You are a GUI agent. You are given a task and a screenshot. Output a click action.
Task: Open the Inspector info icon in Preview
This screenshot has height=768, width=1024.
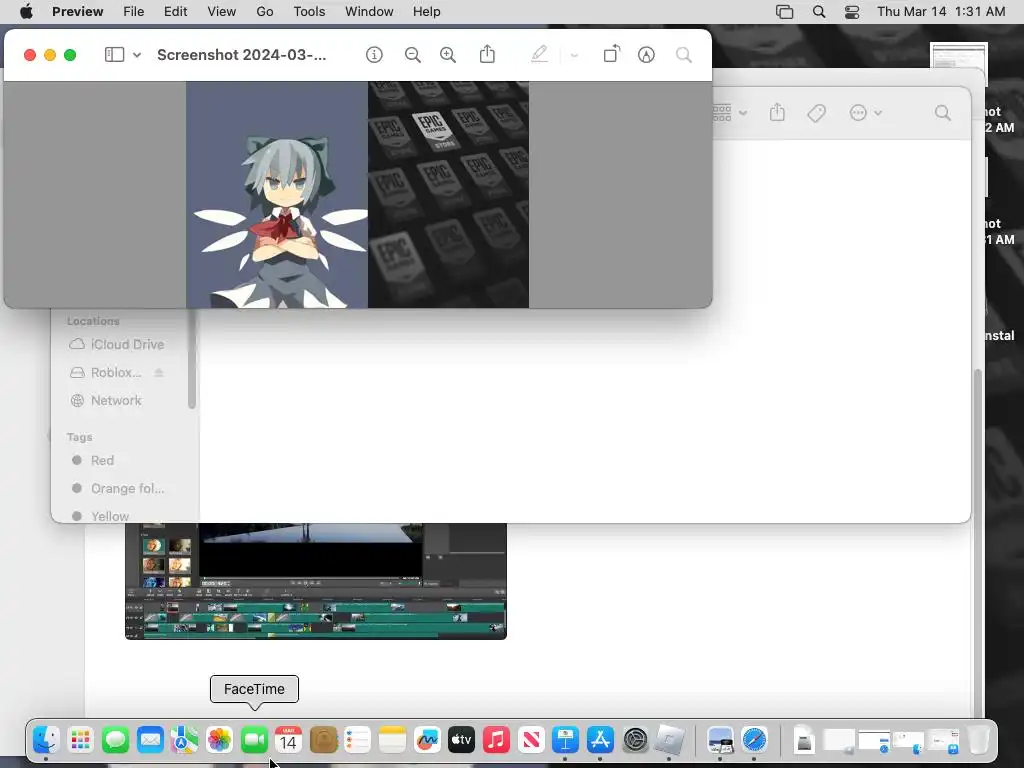(x=374, y=55)
